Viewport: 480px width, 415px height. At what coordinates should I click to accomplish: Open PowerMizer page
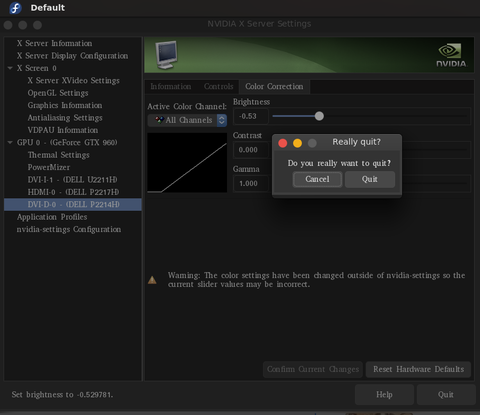49,167
